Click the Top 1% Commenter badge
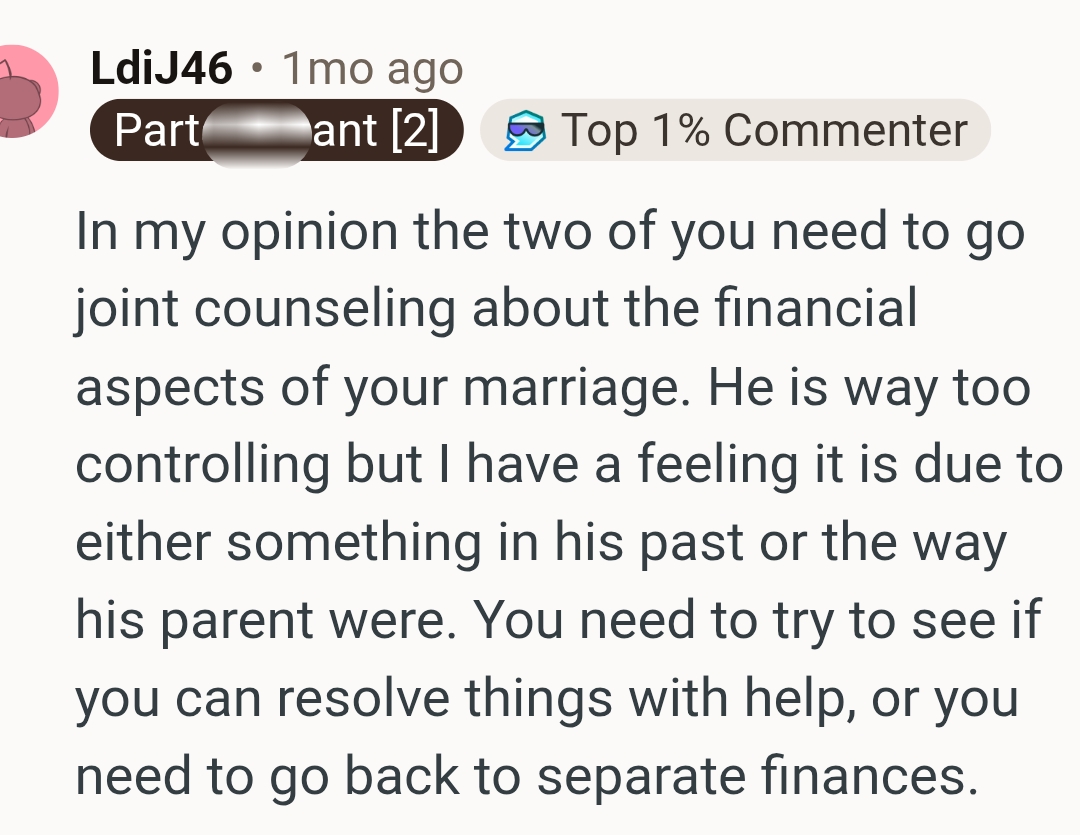The image size is (1080, 835). (x=735, y=131)
